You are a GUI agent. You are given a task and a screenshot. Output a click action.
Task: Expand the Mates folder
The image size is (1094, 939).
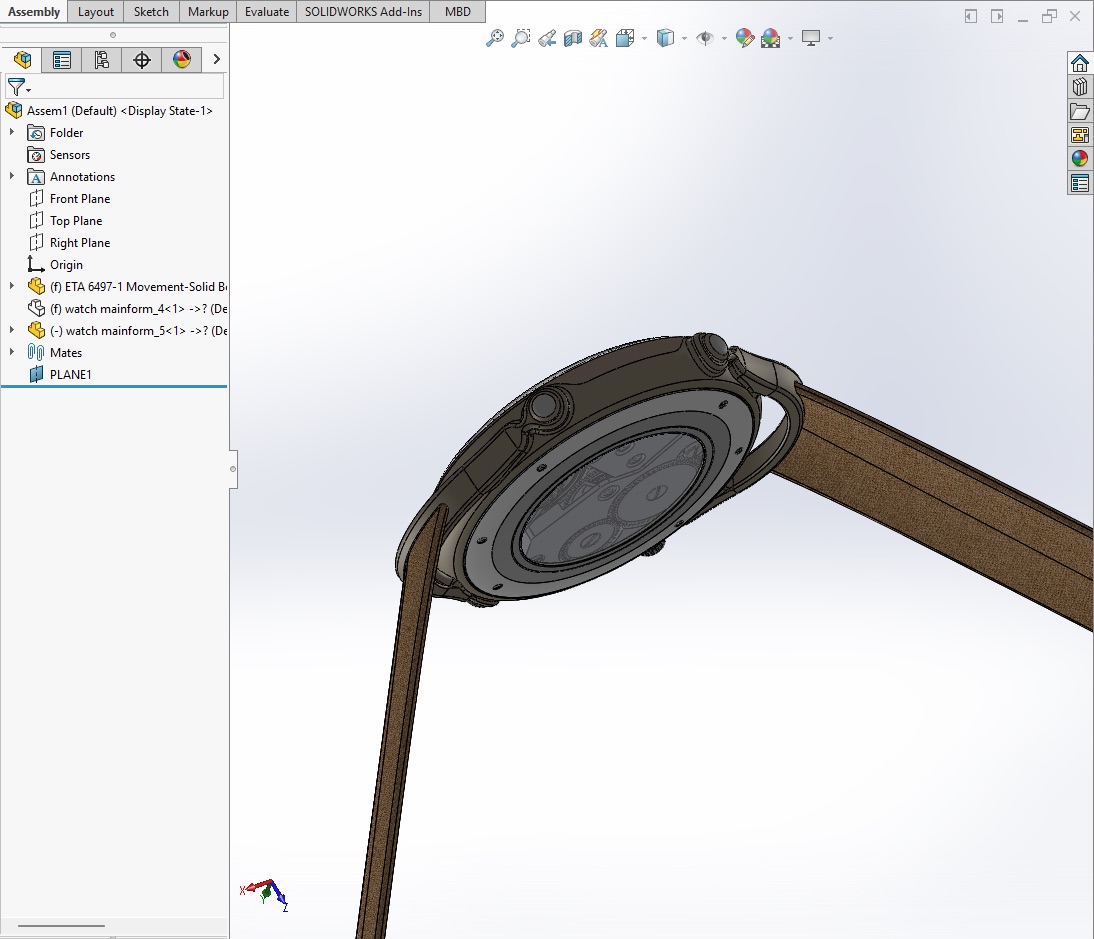(12, 352)
